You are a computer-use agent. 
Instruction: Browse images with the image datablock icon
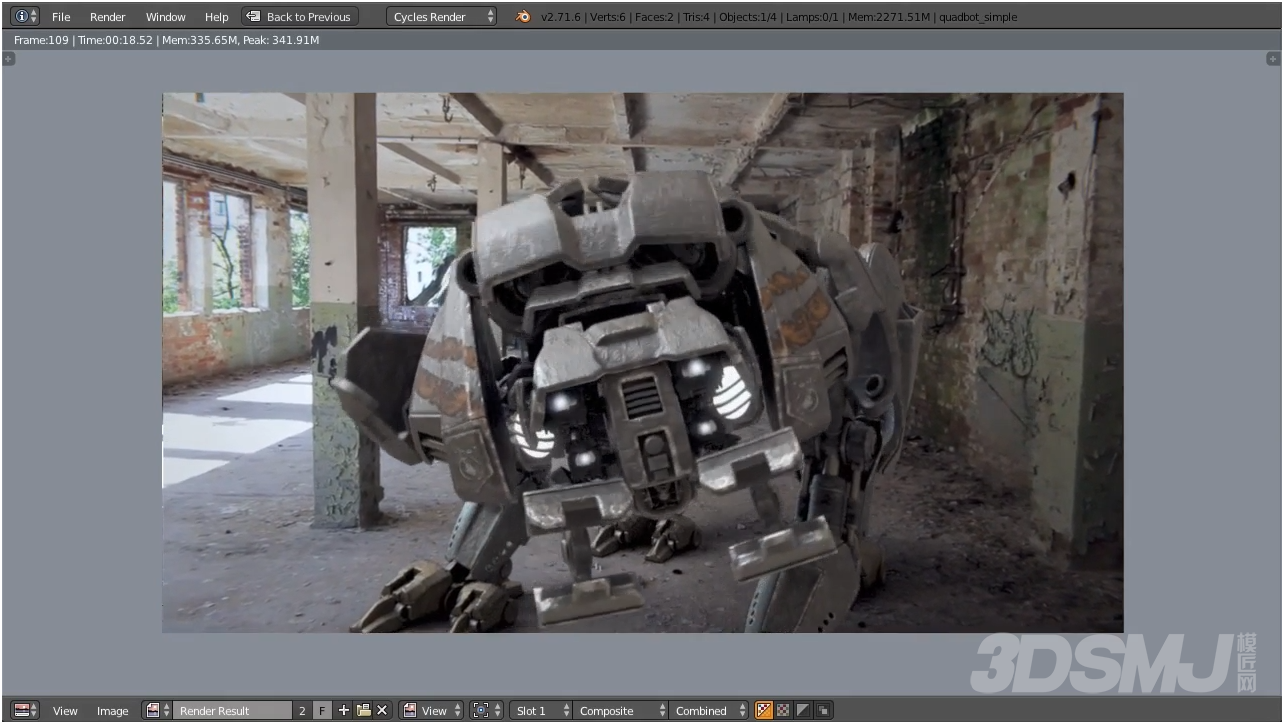156,710
